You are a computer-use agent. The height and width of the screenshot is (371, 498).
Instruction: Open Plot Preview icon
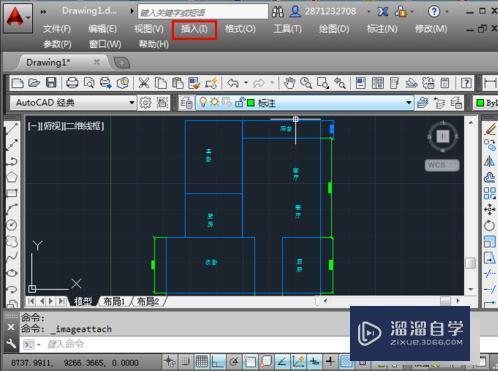89,83
